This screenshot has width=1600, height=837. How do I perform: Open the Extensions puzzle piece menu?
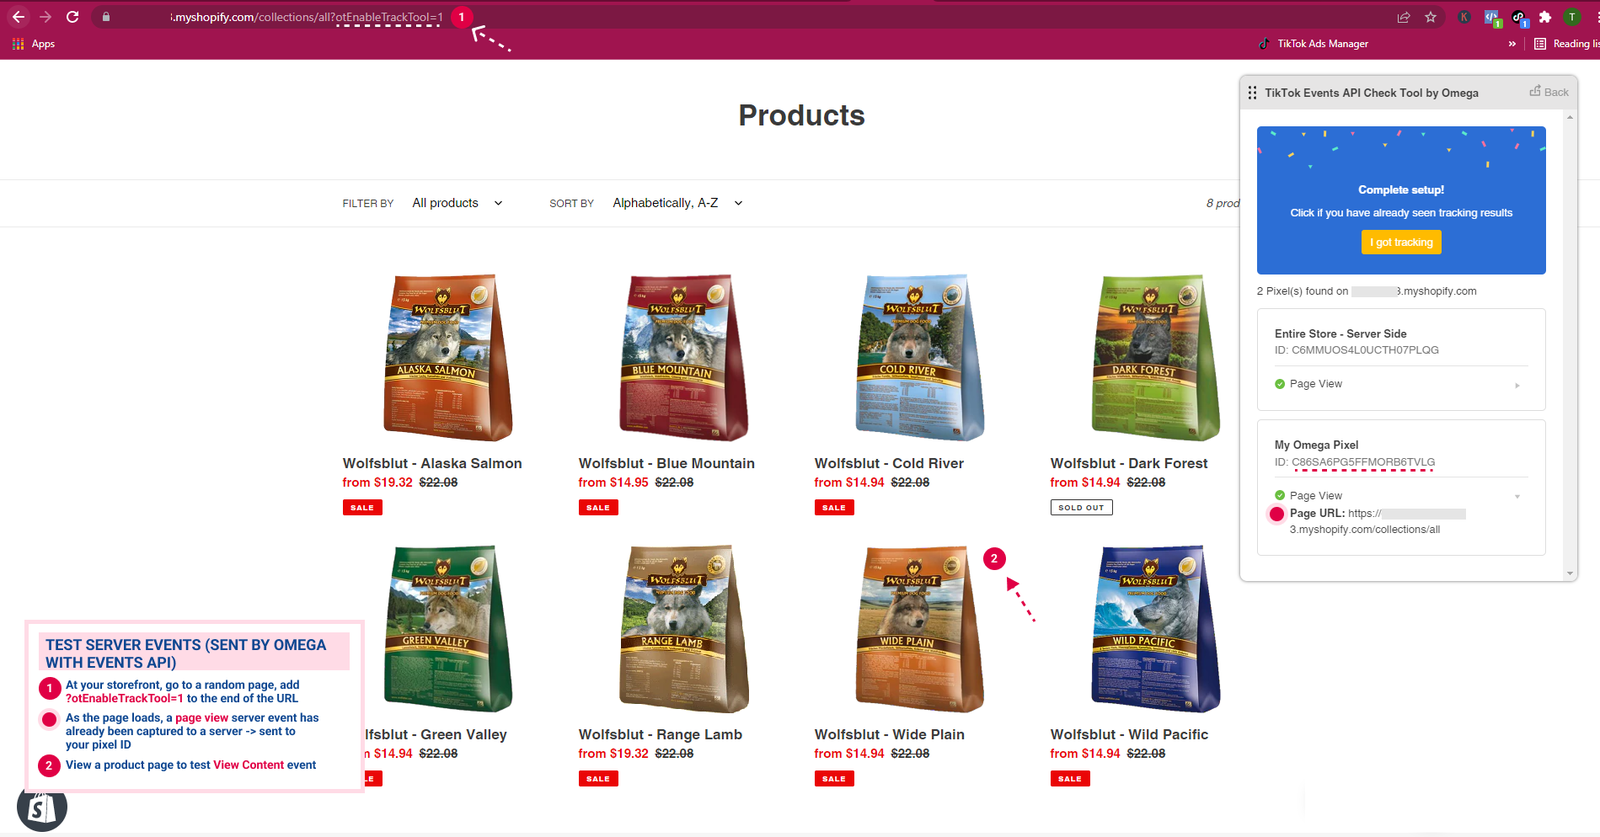click(1545, 17)
